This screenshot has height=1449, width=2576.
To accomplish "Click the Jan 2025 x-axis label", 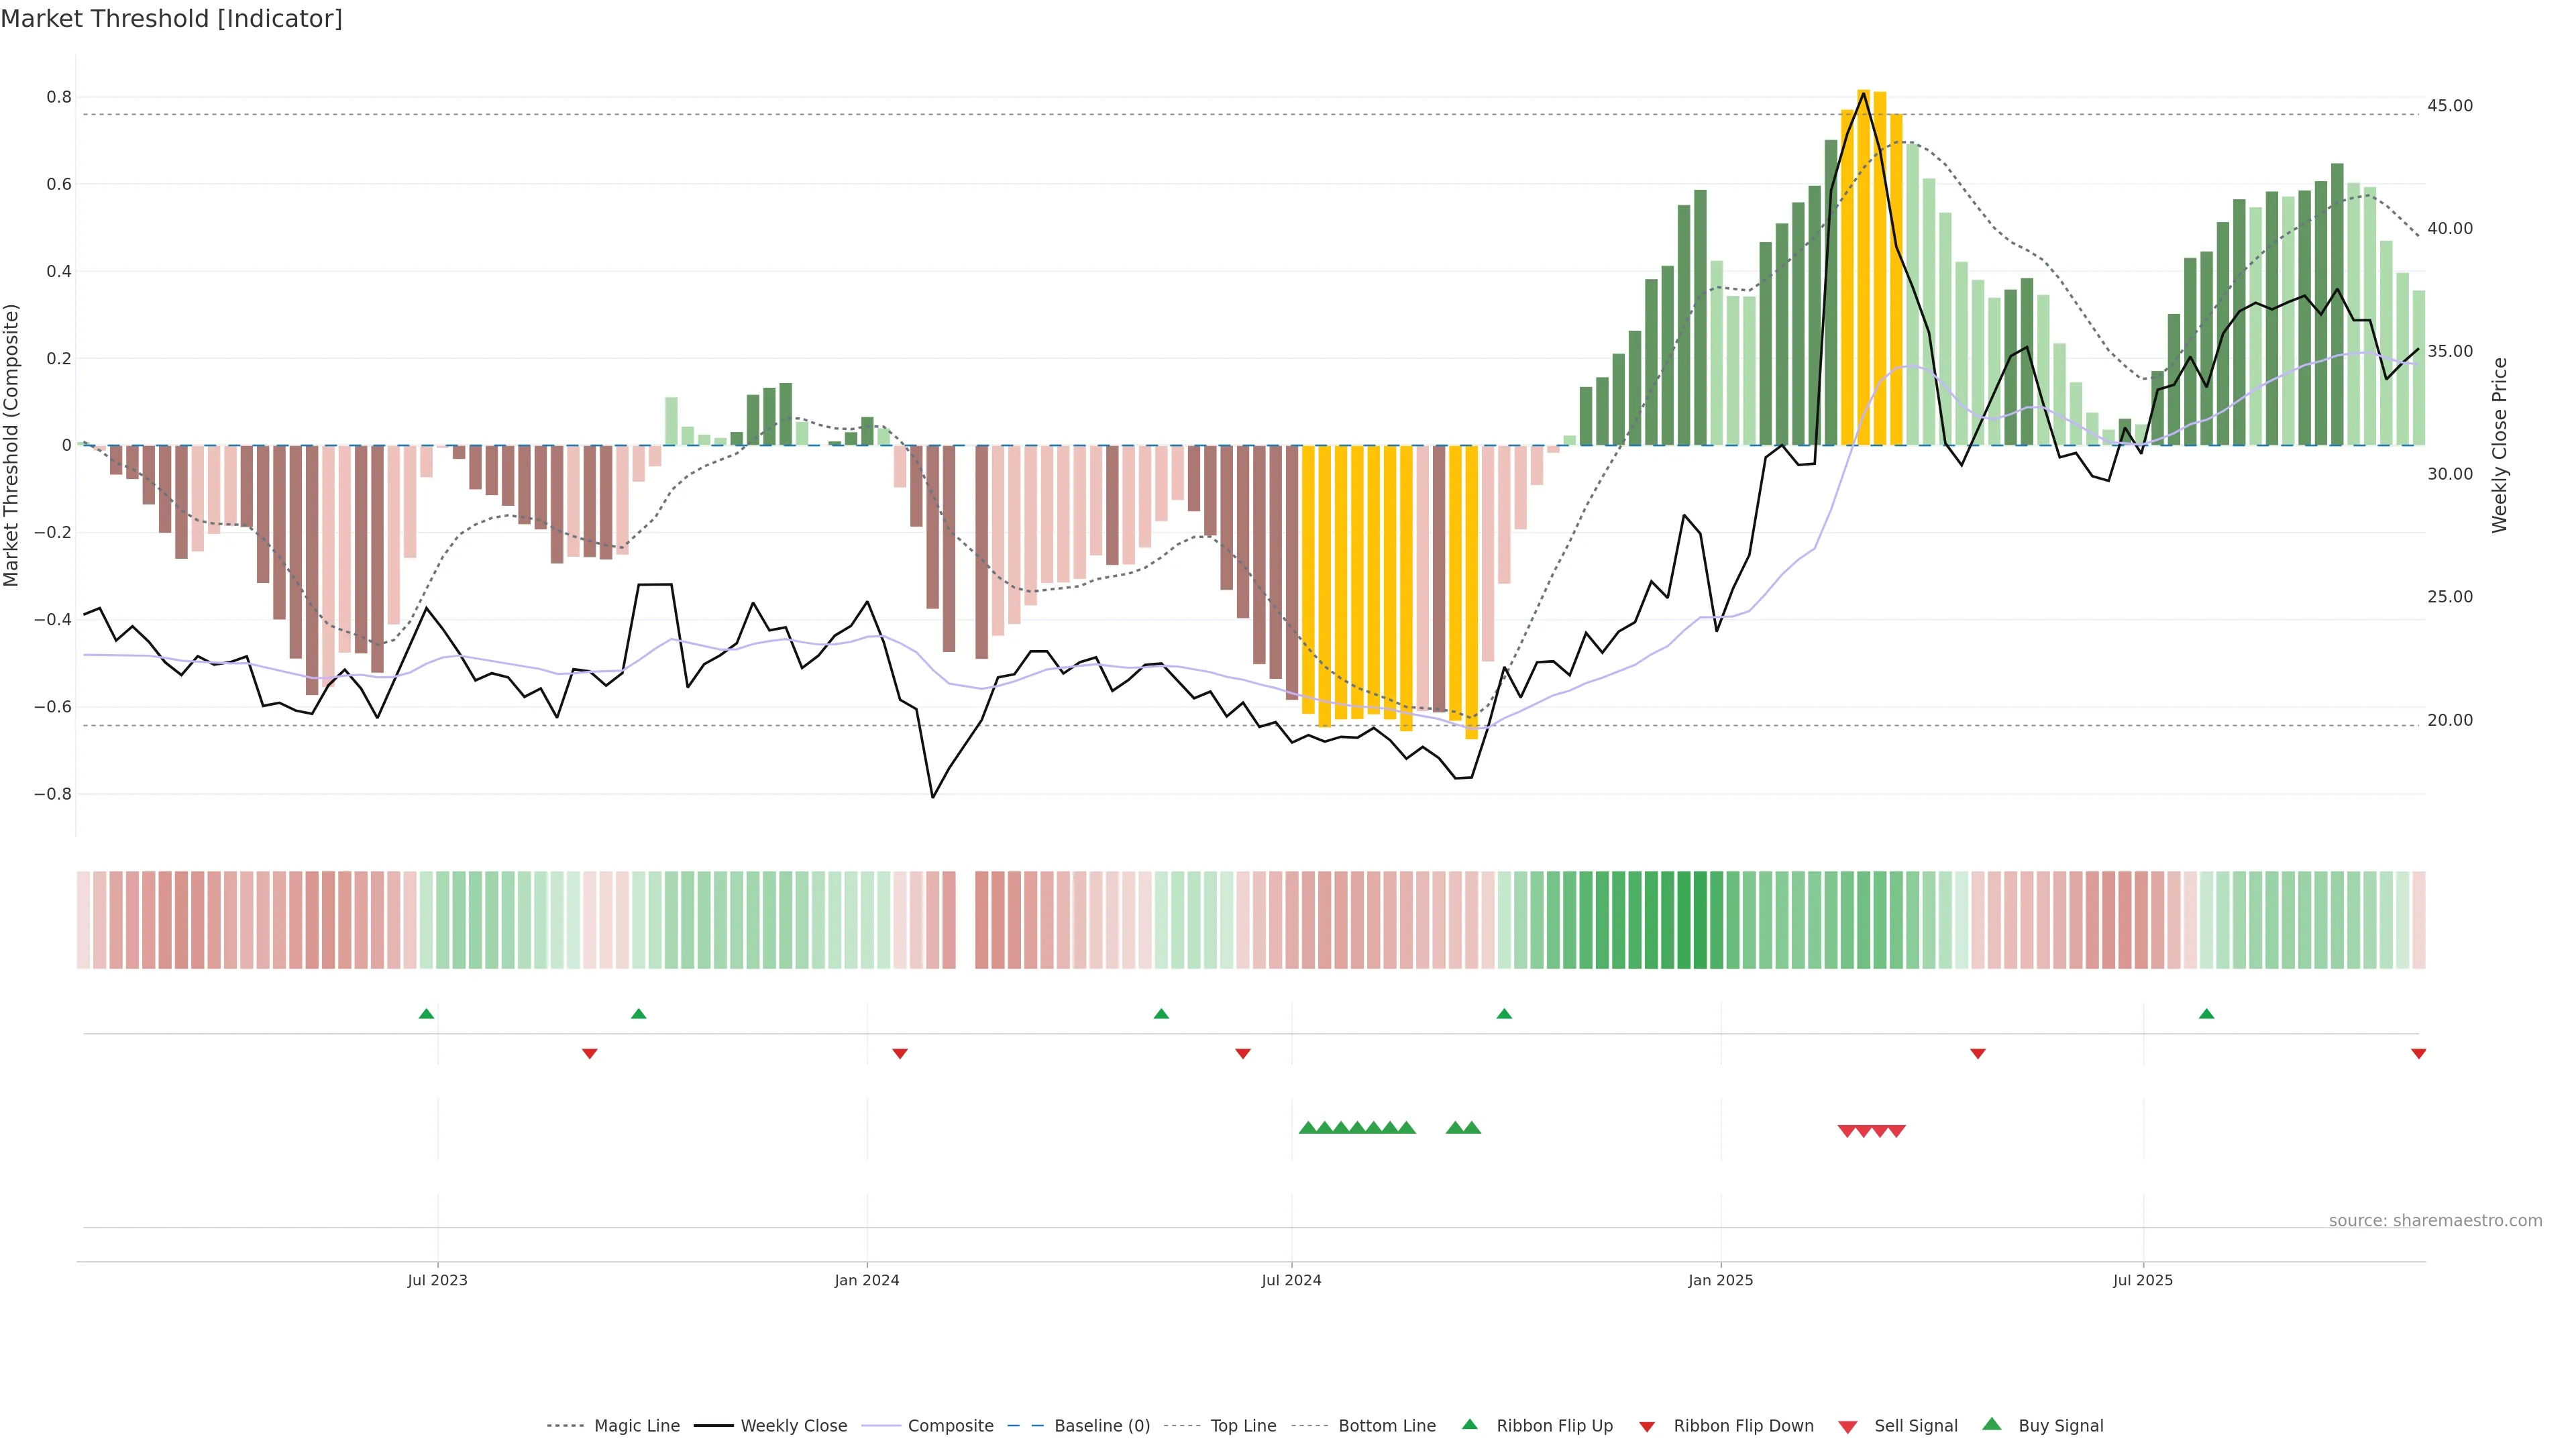I will (1720, 1280).
